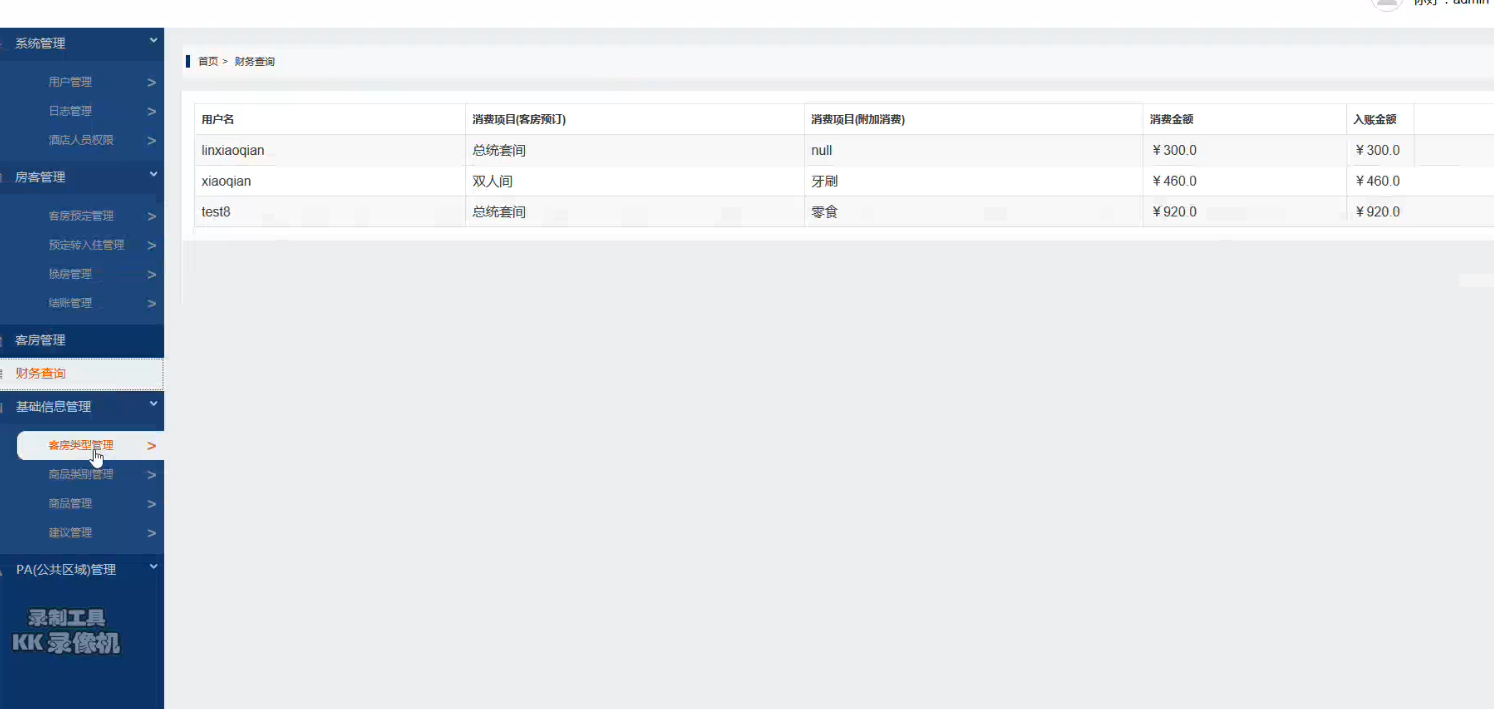Screen dimensions: 1494x709
Task: Click ¥300.0 in the 消费金额 column
Action: click(1174, 151)
